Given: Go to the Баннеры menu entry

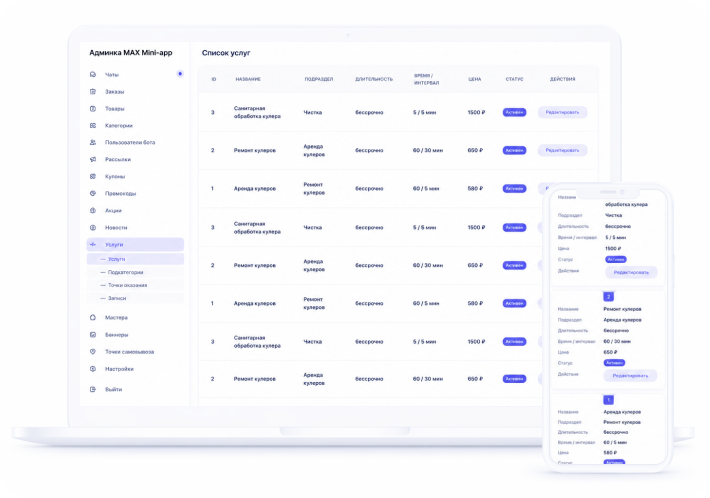Looking at the screenshot, I should coord(116,335).
